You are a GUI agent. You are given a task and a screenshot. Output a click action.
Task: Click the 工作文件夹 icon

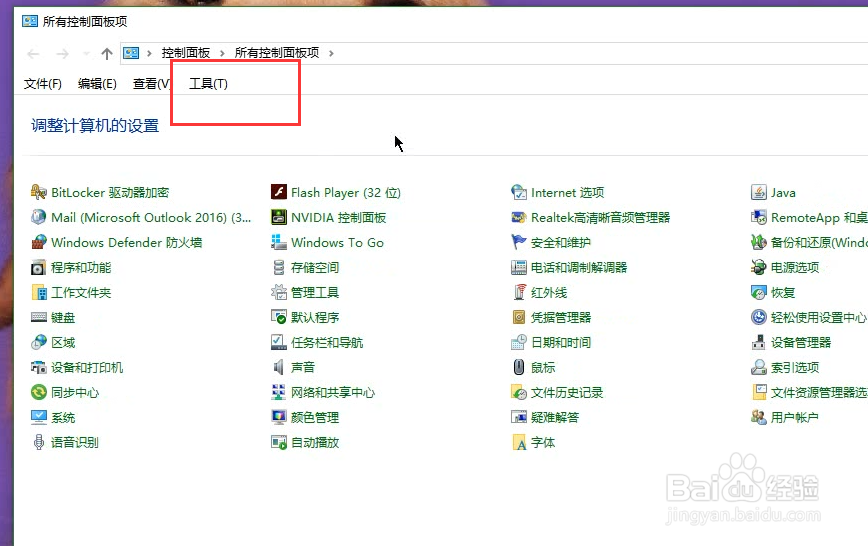click(x=38, y=292)
